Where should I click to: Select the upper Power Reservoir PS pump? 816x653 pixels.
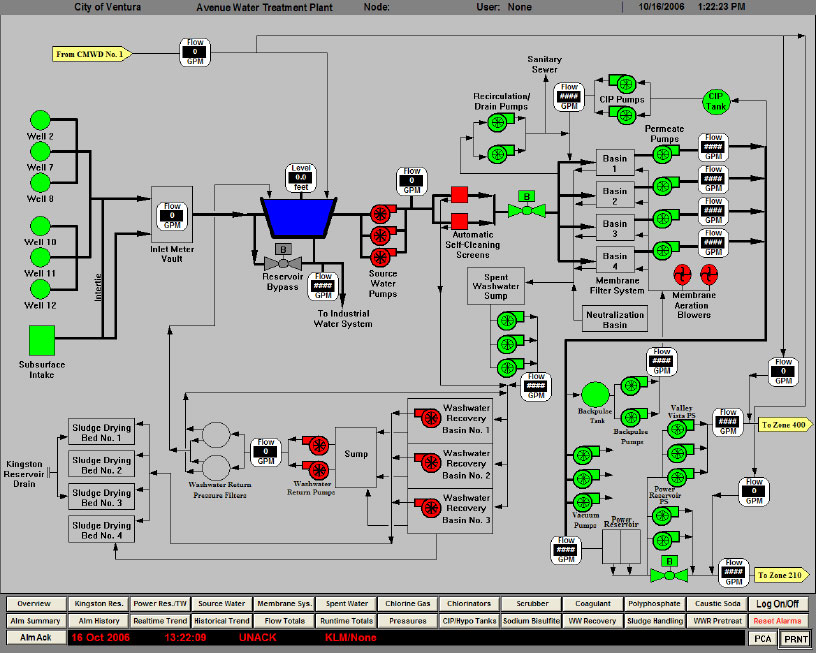click(665, 516)
